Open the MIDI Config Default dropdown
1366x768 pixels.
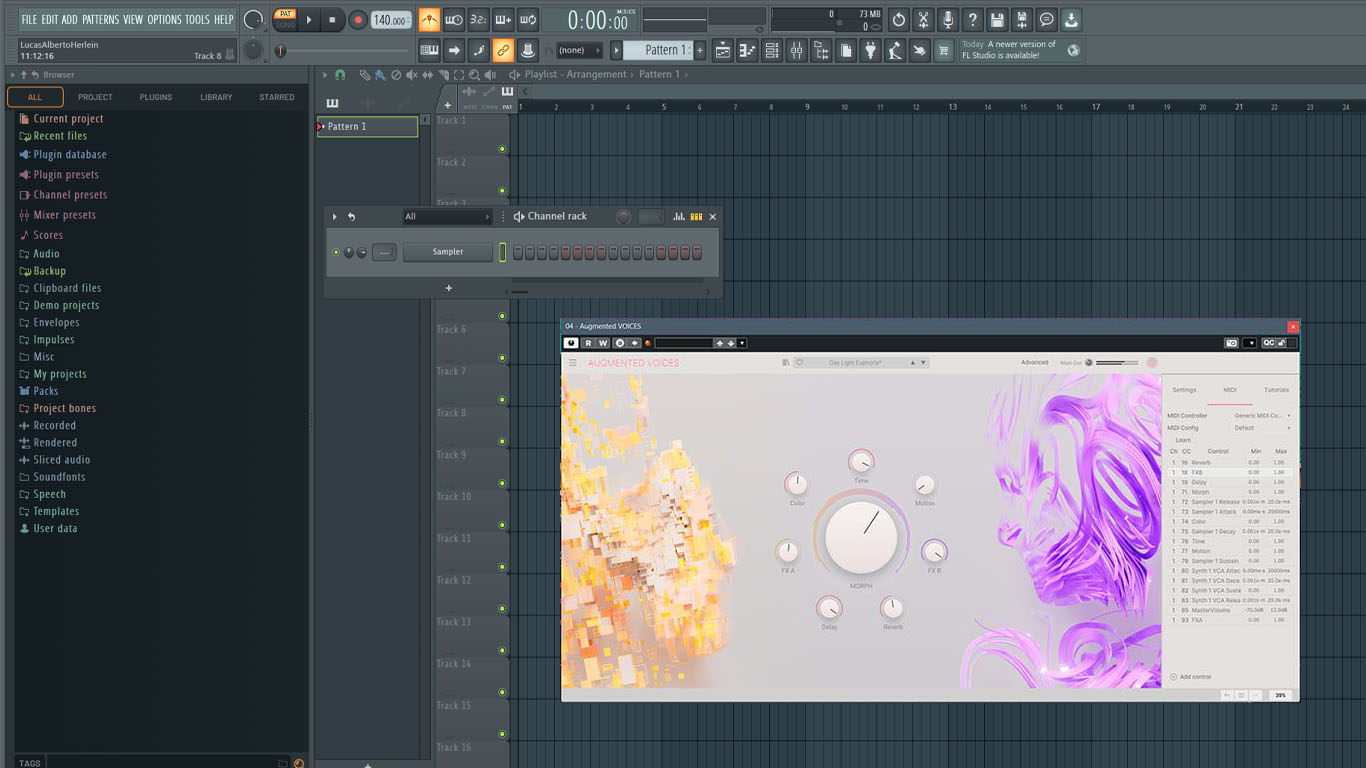1261,427
